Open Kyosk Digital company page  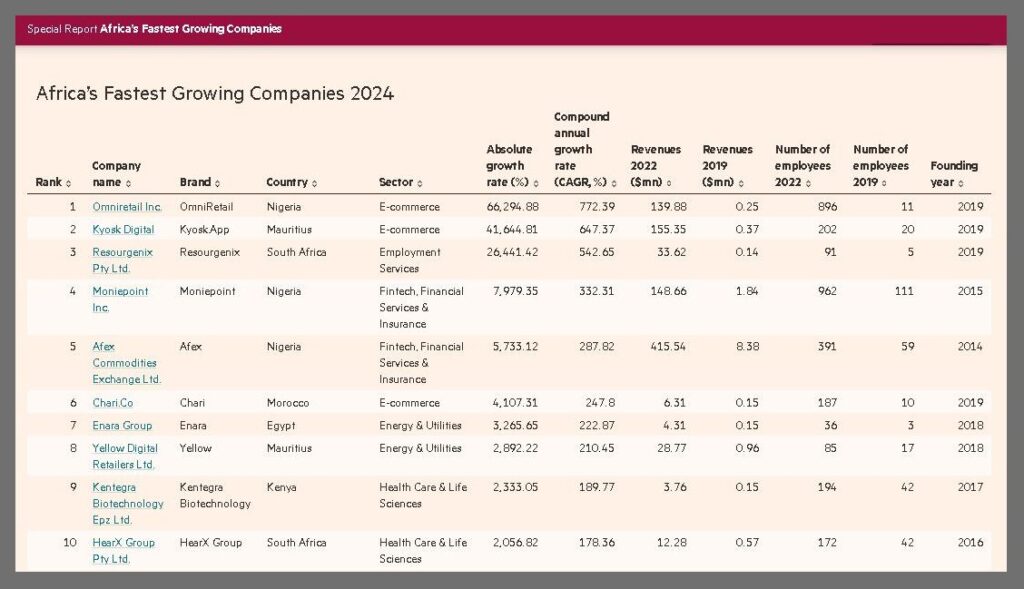123,229
